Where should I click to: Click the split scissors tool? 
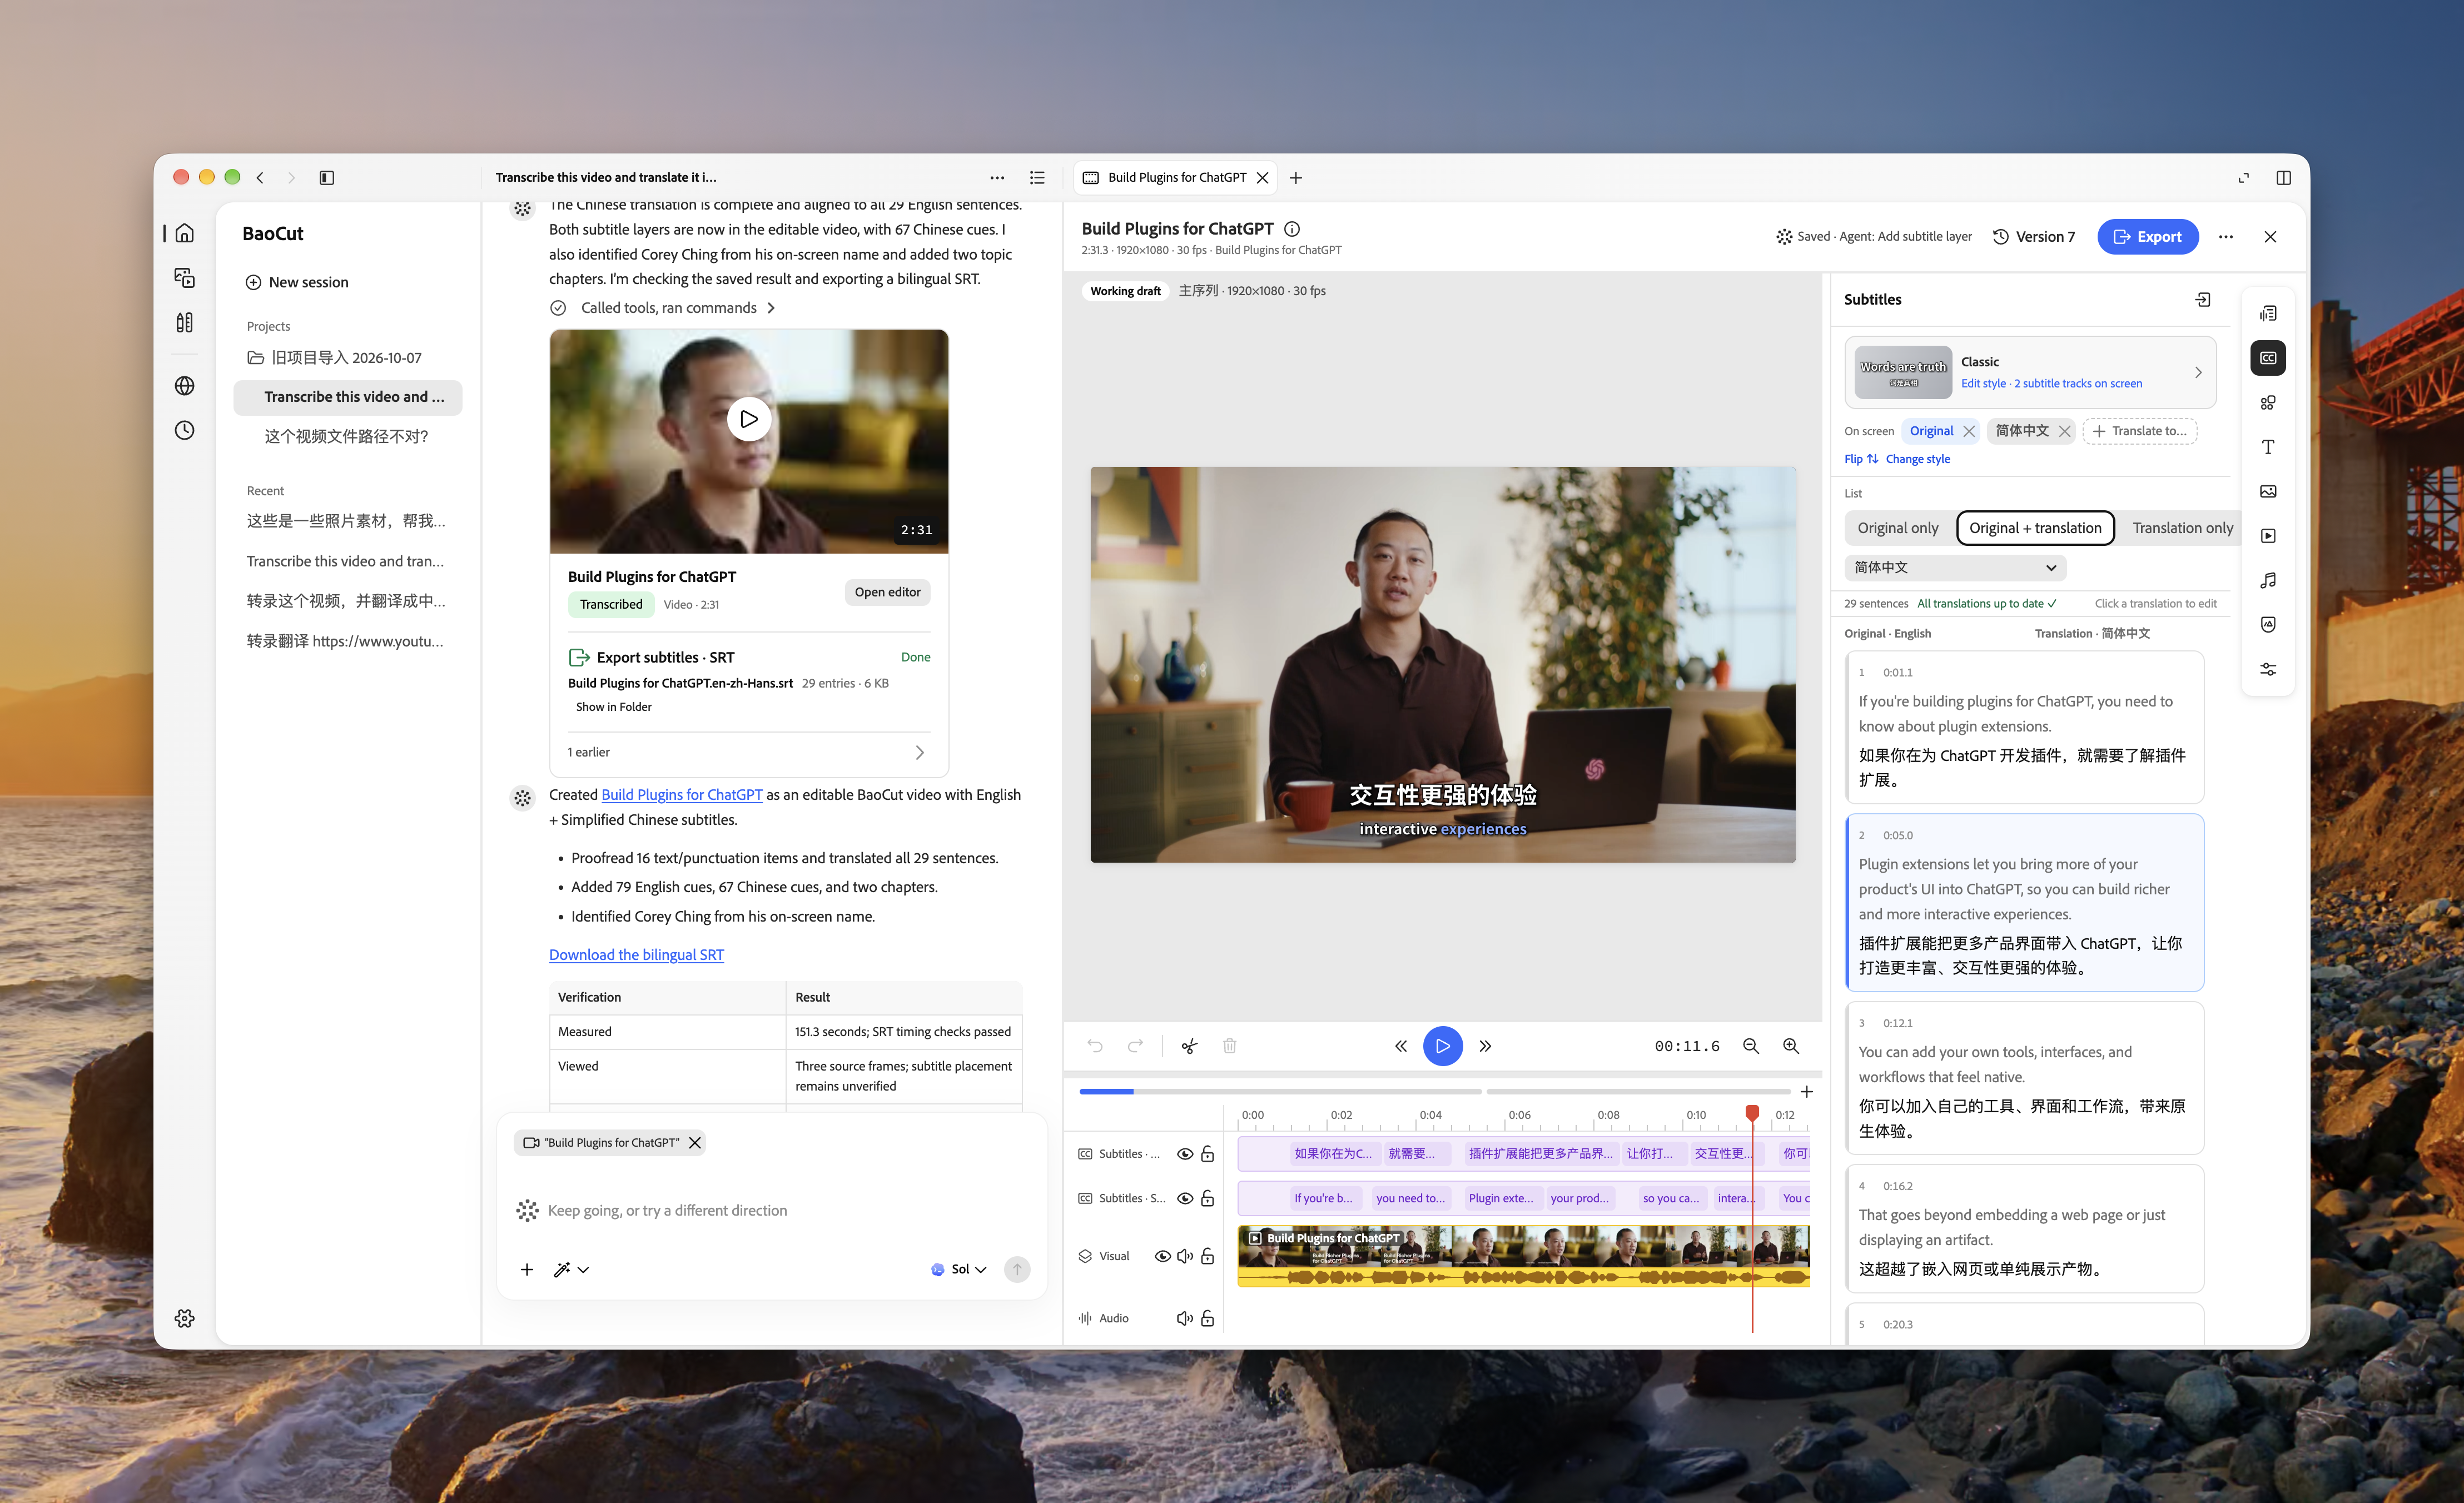point(1189,1046)
